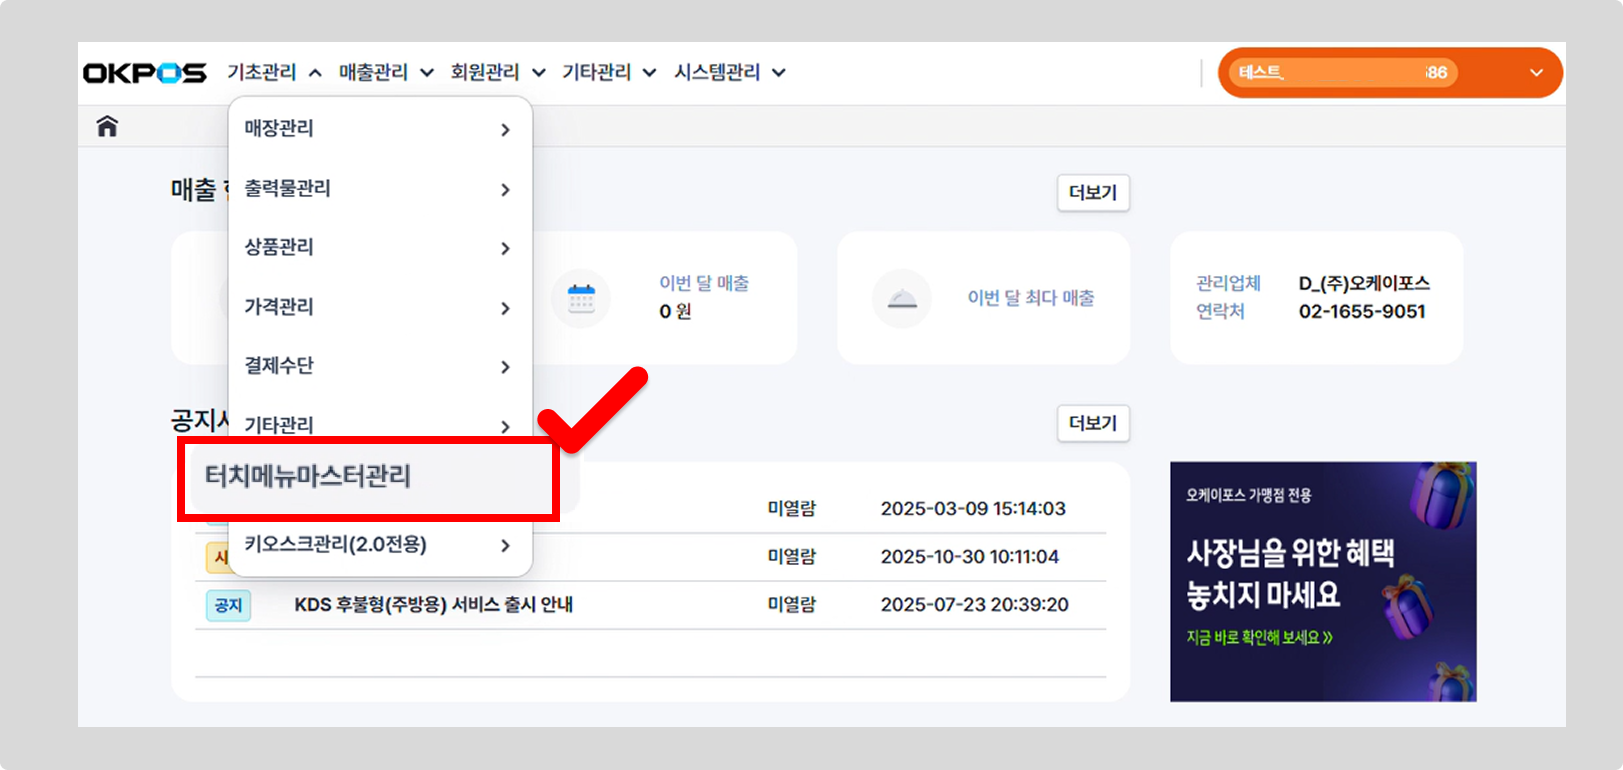This screenshot has height=770, width=1623.
Task: Collapse the 기초관리 top menu
Action: pyautogui.click(x=274, y=73)
